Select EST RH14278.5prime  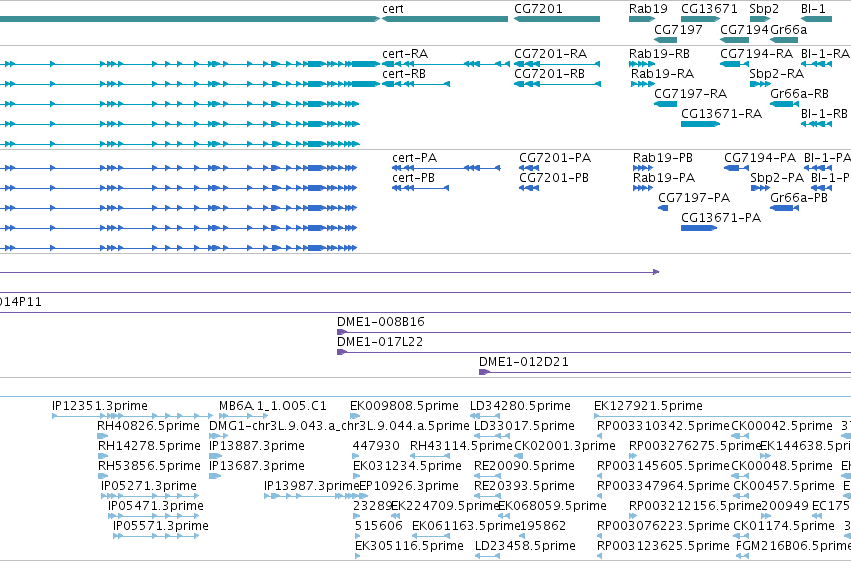[x=103, y=456]
